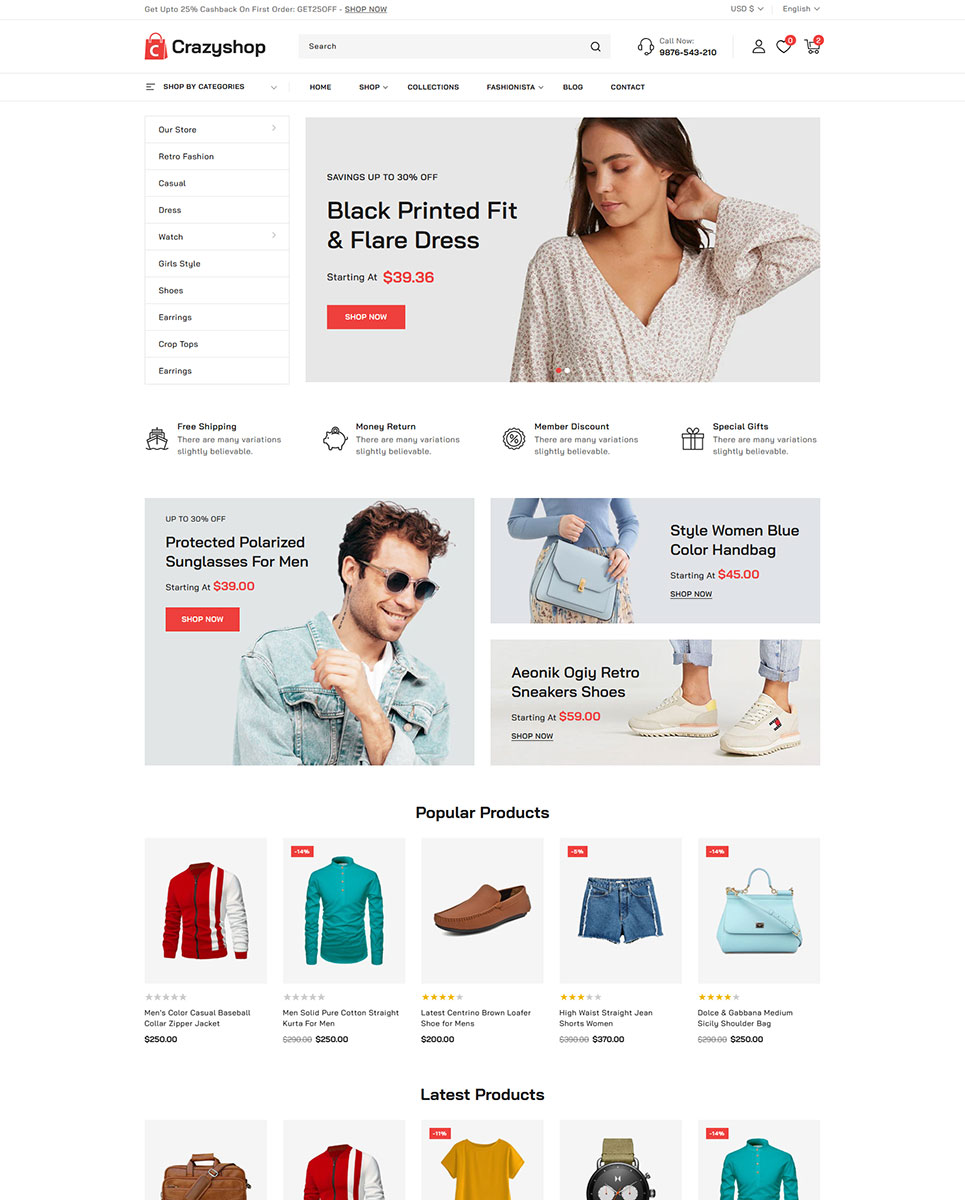Select the first banner slide dot

558,371
